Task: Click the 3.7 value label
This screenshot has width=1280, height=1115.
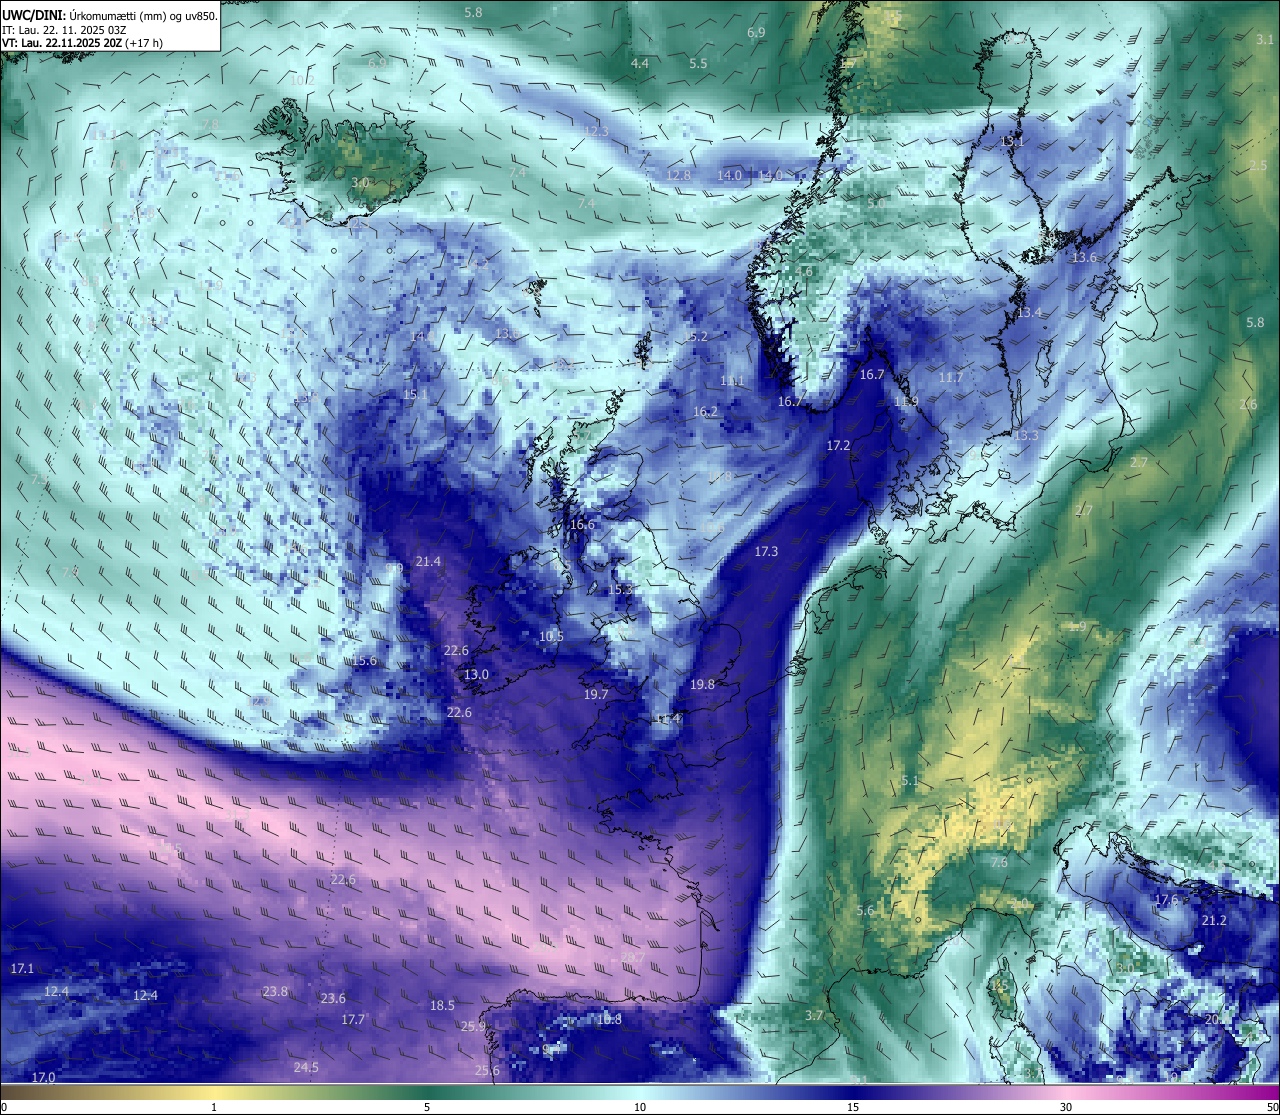Action: point(814,1016)
